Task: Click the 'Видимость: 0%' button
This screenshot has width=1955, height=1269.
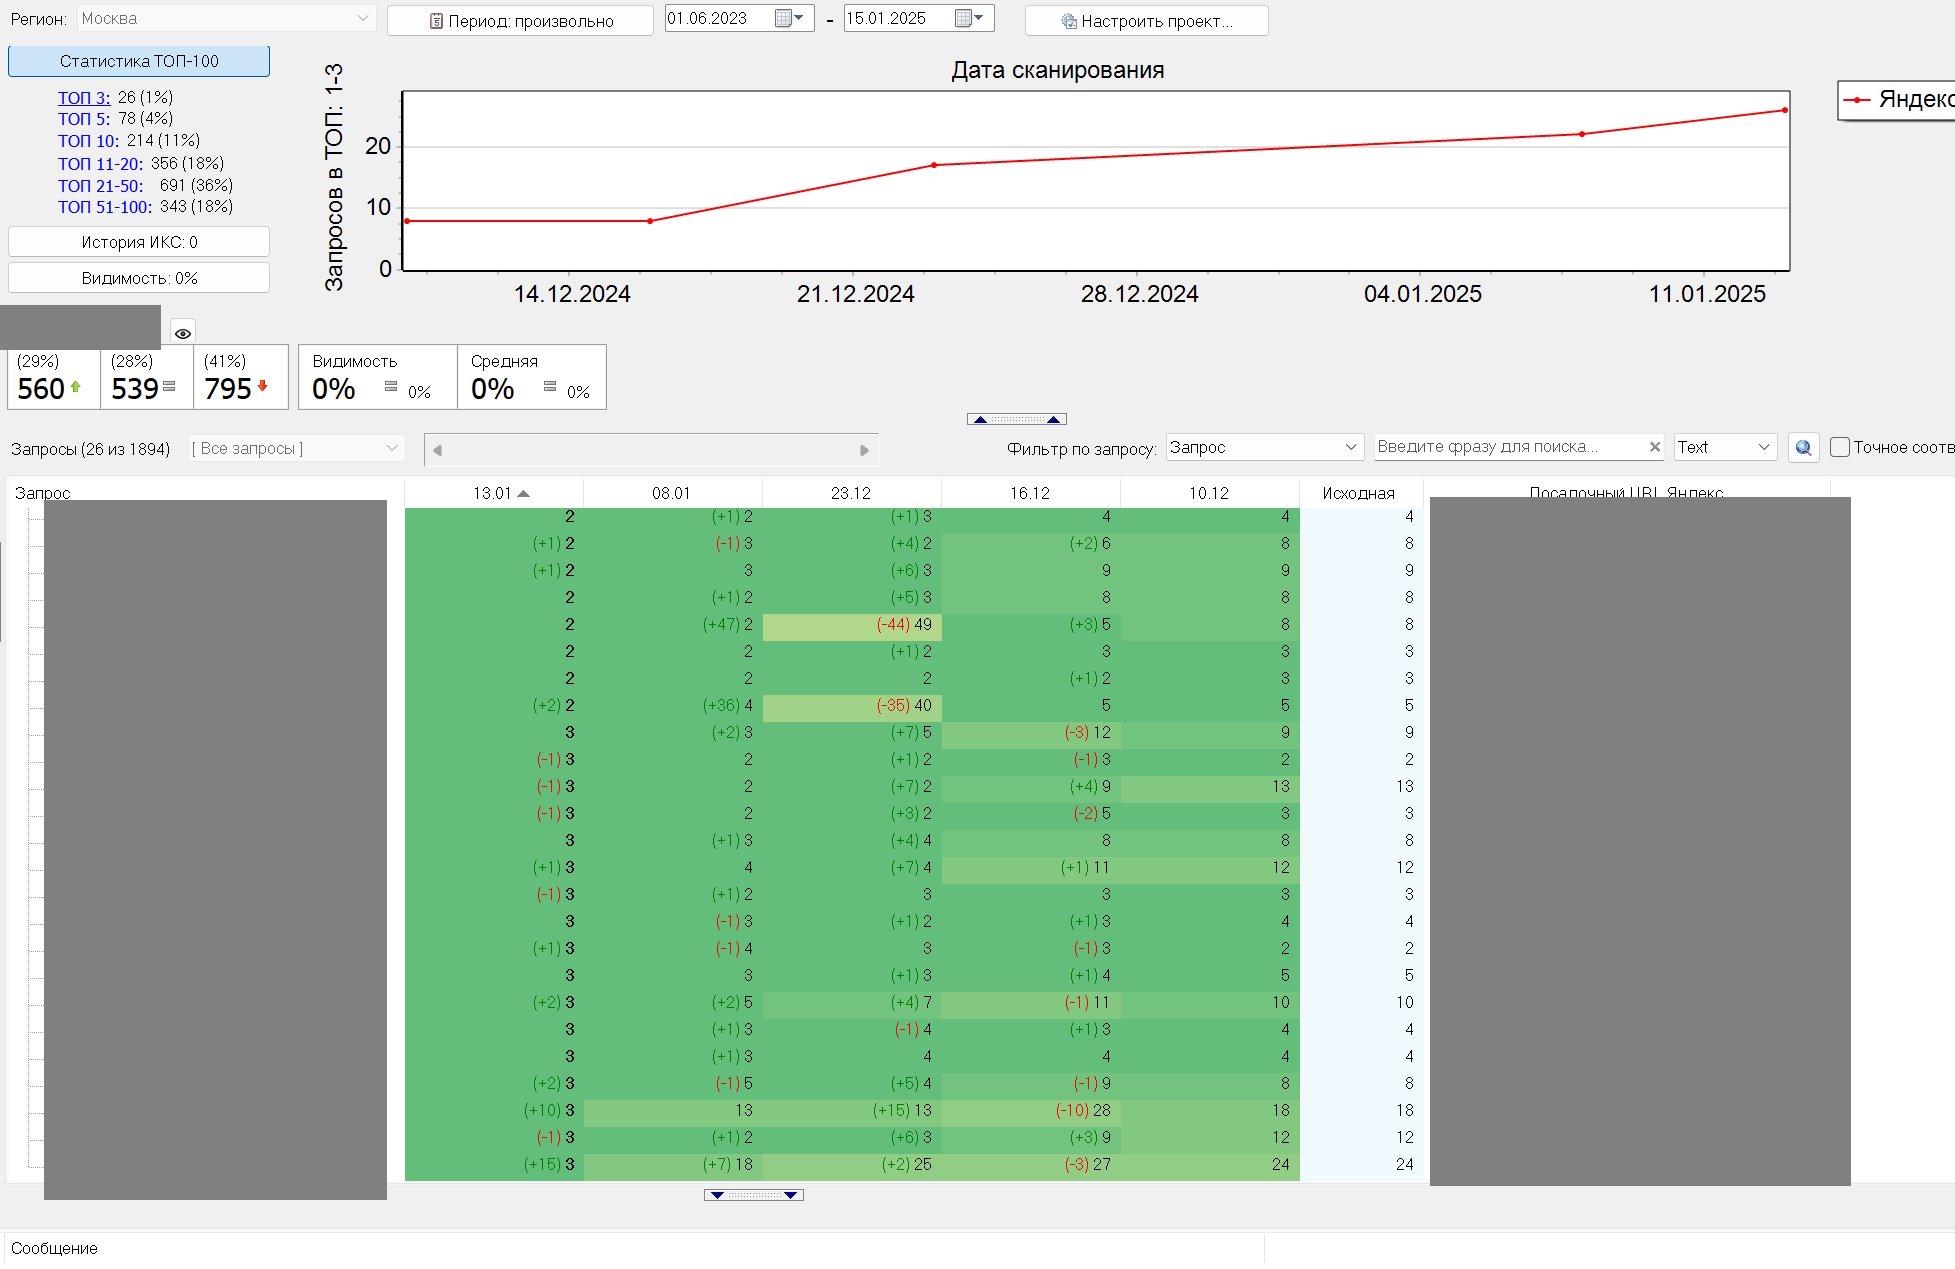Action: point(139,278)
